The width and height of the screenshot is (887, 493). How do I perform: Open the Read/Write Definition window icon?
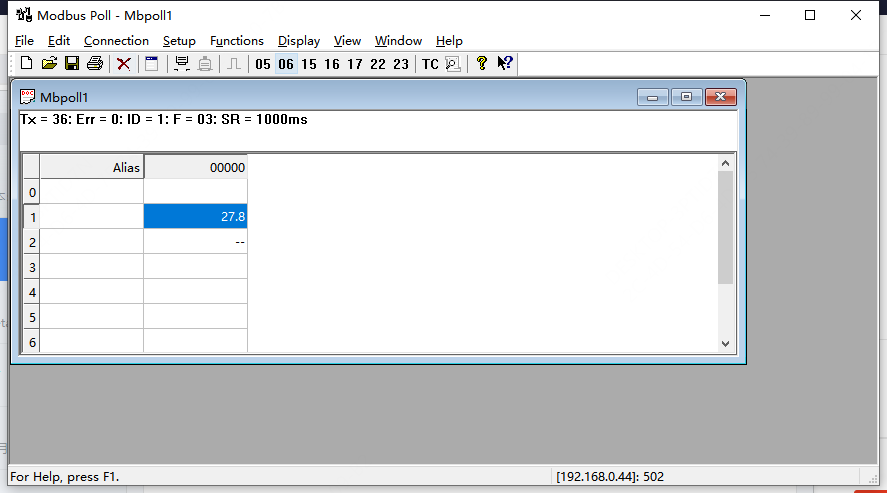tap(152, 63)
